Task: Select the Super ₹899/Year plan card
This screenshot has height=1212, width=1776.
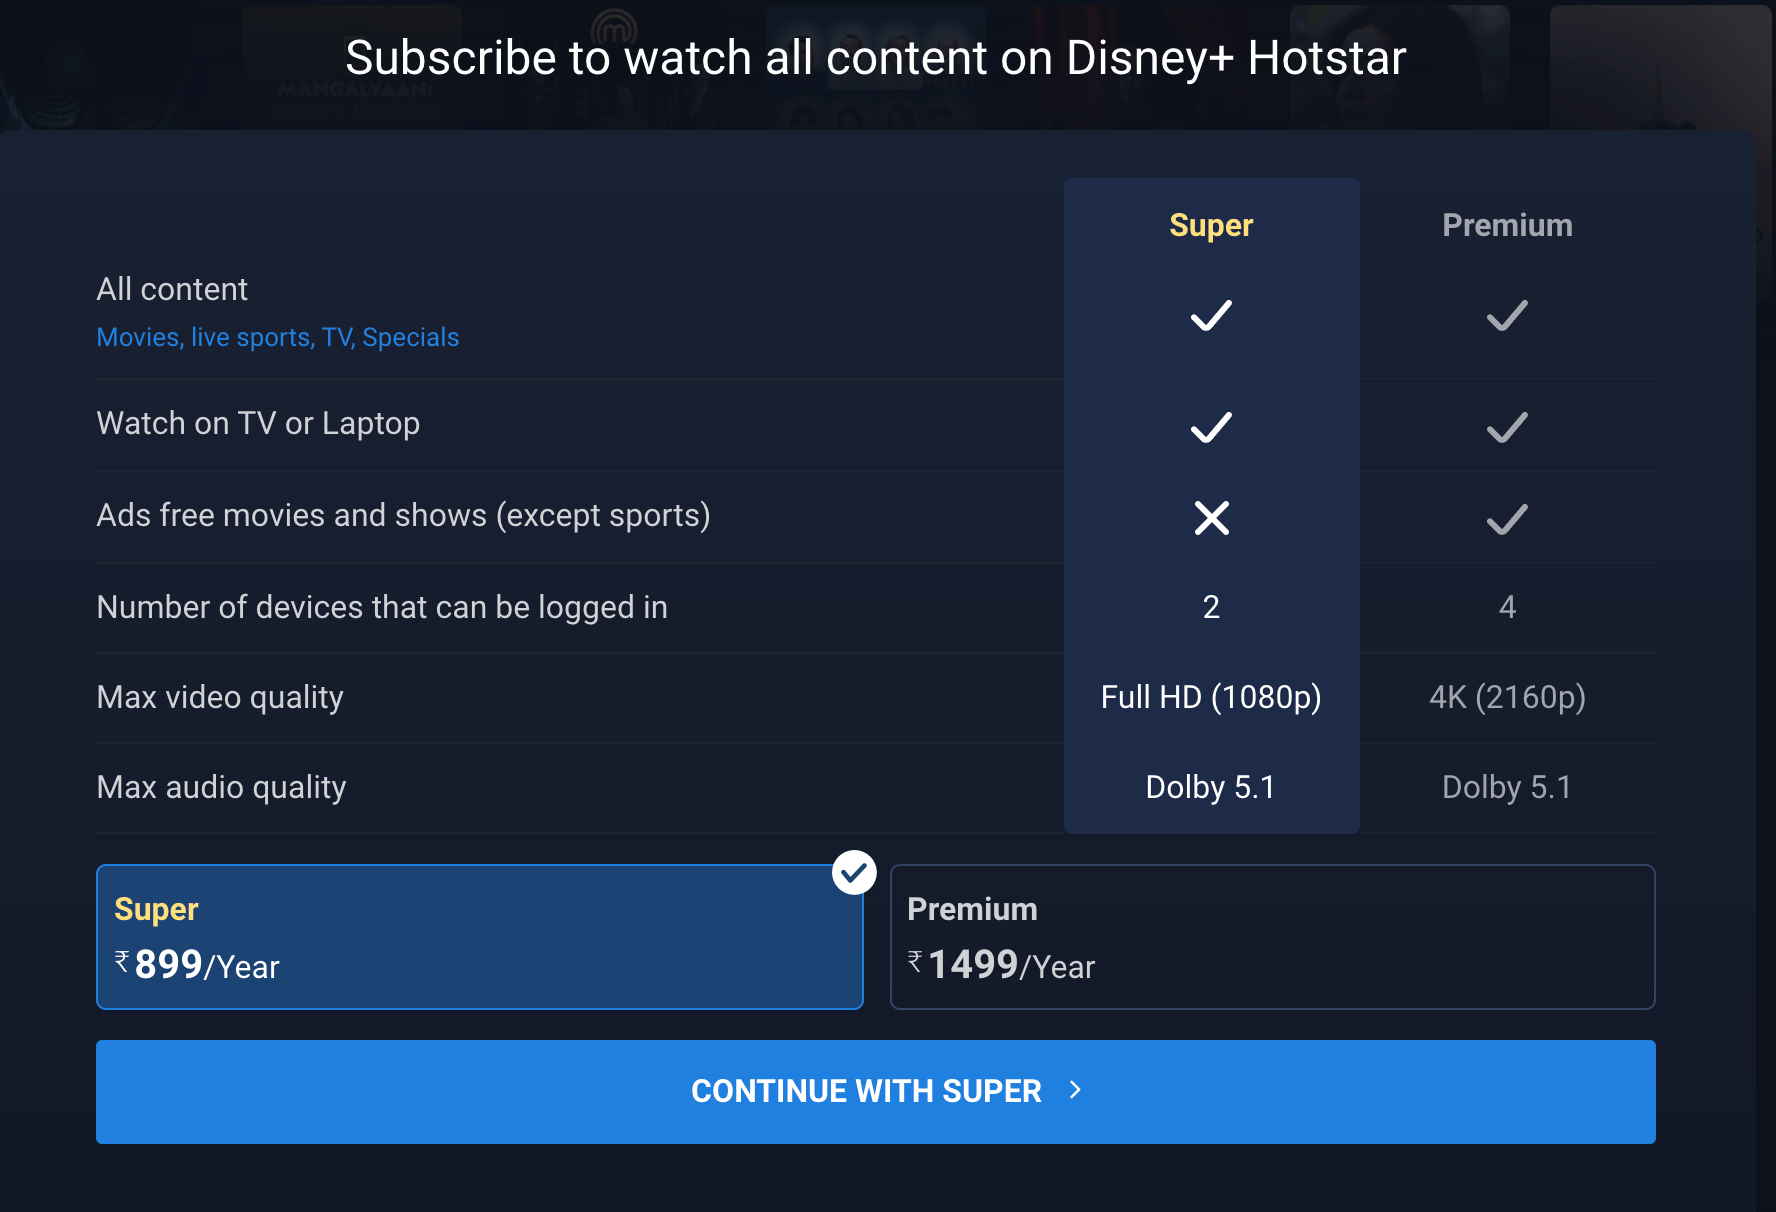Action: point(479,937)
